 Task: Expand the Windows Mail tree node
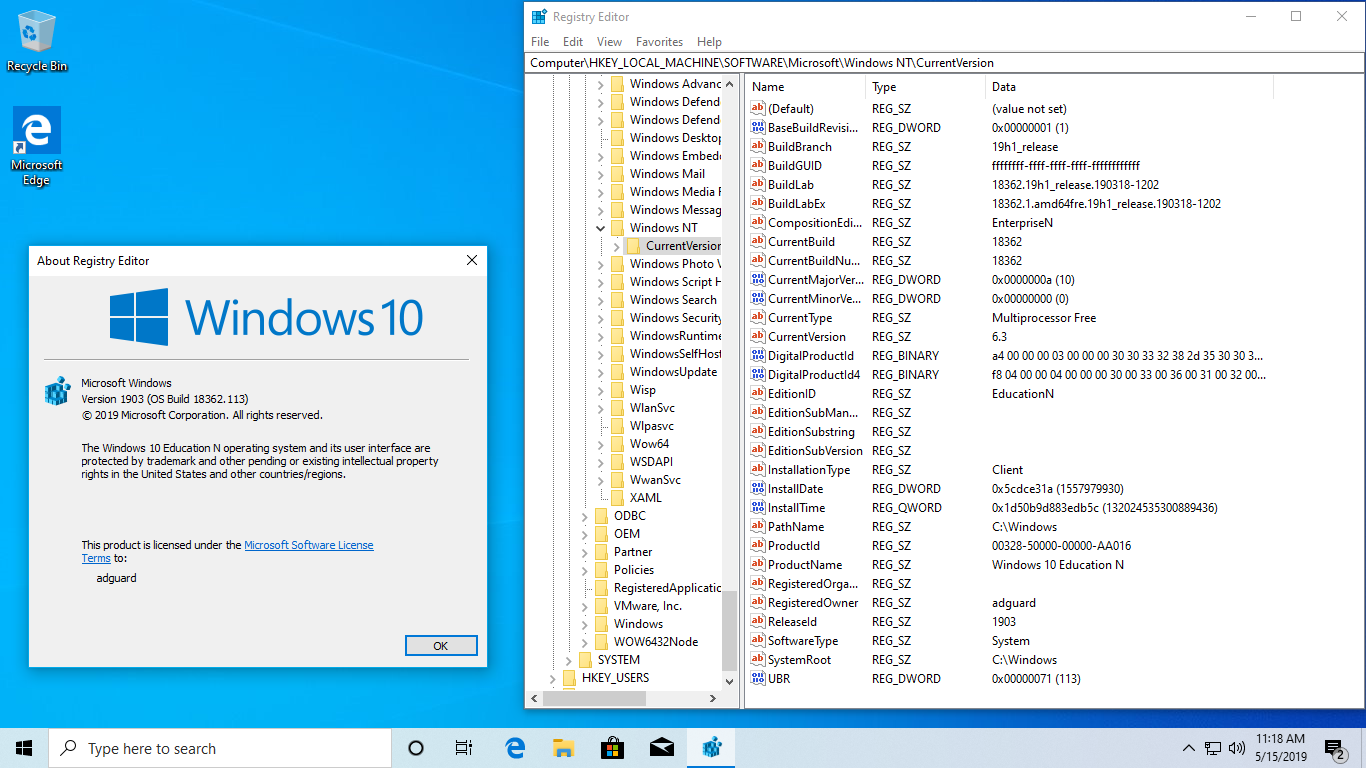pos(601,174)
